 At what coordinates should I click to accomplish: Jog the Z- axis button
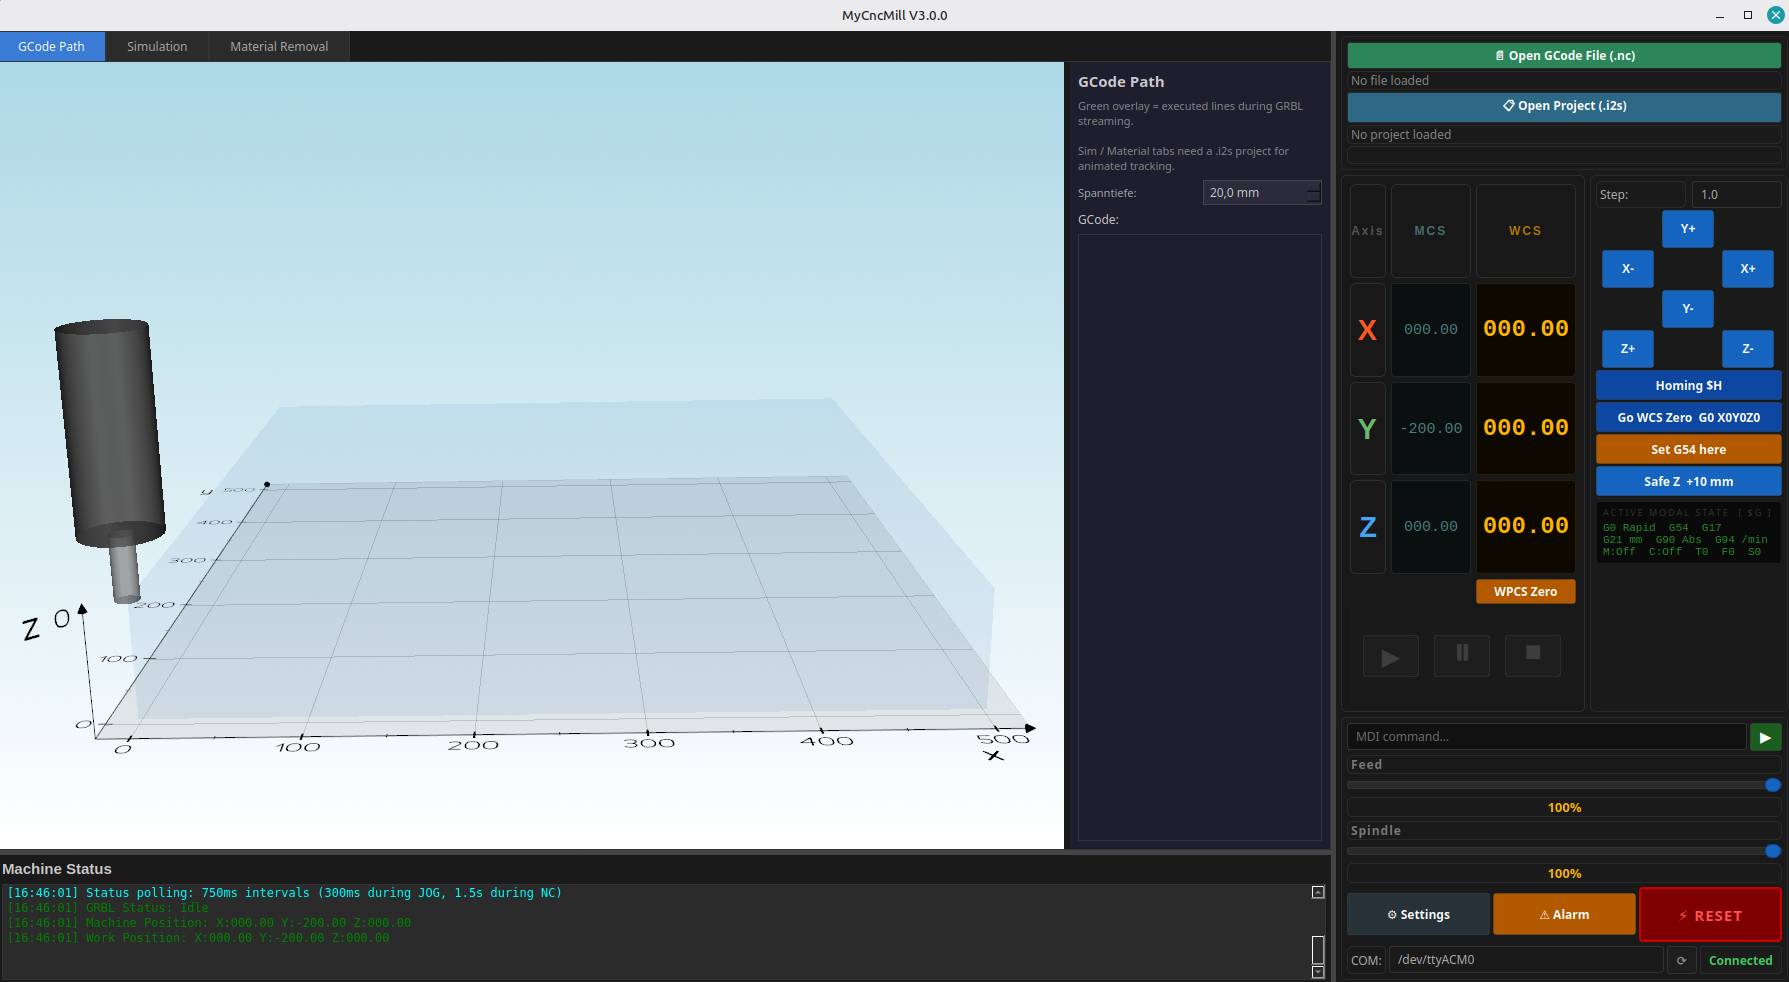pos(1748,349)
